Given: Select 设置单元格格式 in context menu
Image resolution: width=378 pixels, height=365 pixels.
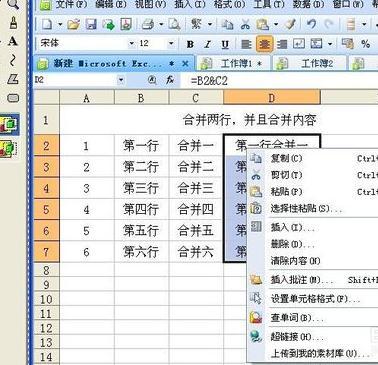Looking at the screenshot, I should pyautogui.click(x=315, y=298).
